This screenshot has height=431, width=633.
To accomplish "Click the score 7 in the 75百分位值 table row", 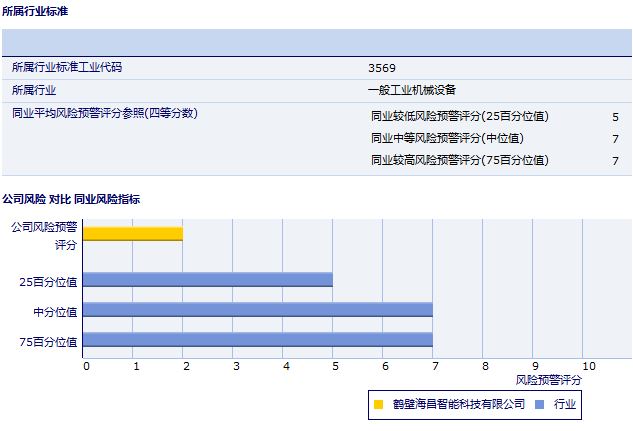I will click(615, 161).
